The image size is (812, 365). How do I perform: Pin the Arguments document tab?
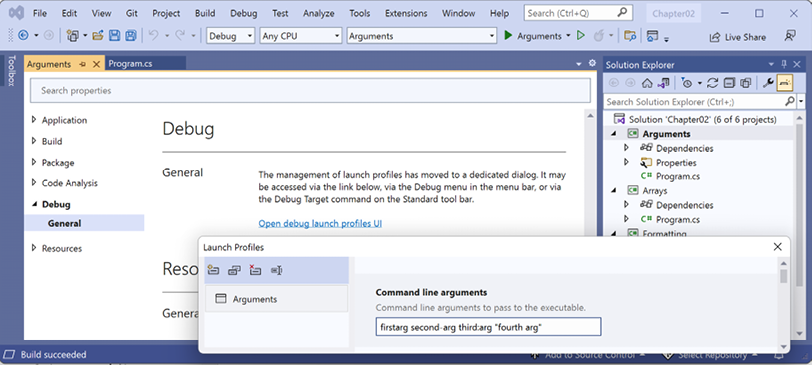pyautogui.click(x=83, y=64)
